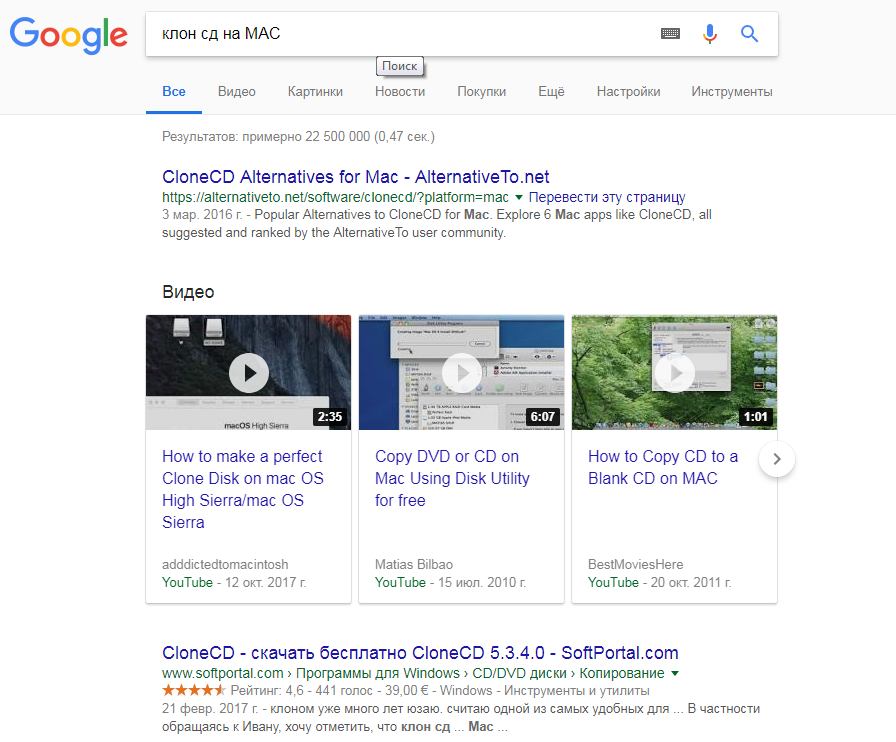Open How to make a perfect Clone Disk link

pyautogui.click(x=243, y=489)
